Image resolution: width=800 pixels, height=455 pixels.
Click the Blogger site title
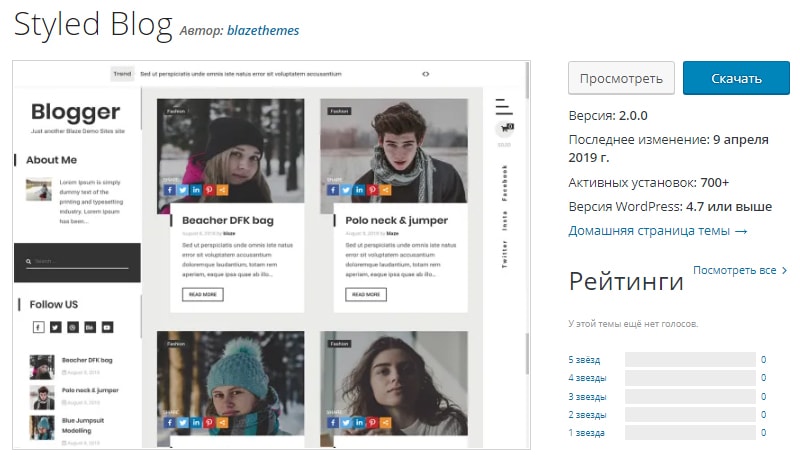(x=76, y=112)
